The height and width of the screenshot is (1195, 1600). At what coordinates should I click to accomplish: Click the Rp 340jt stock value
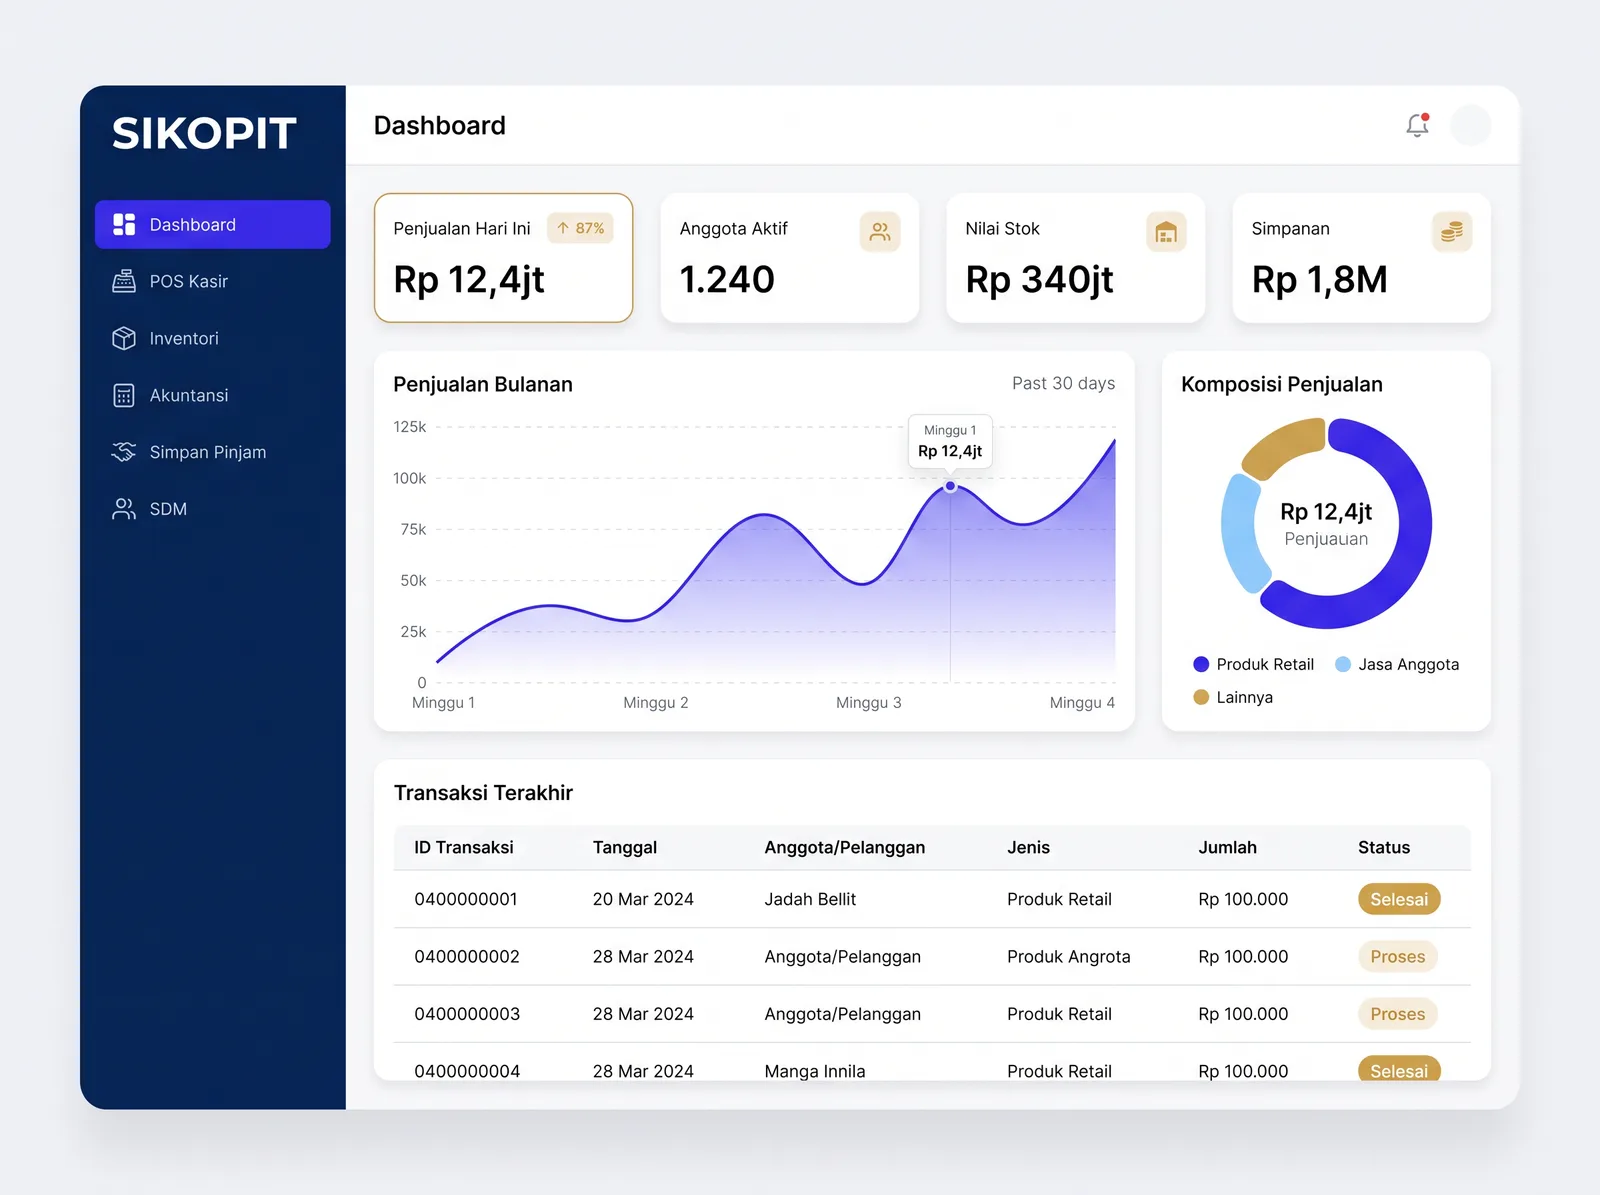[x=1039, y=279]
